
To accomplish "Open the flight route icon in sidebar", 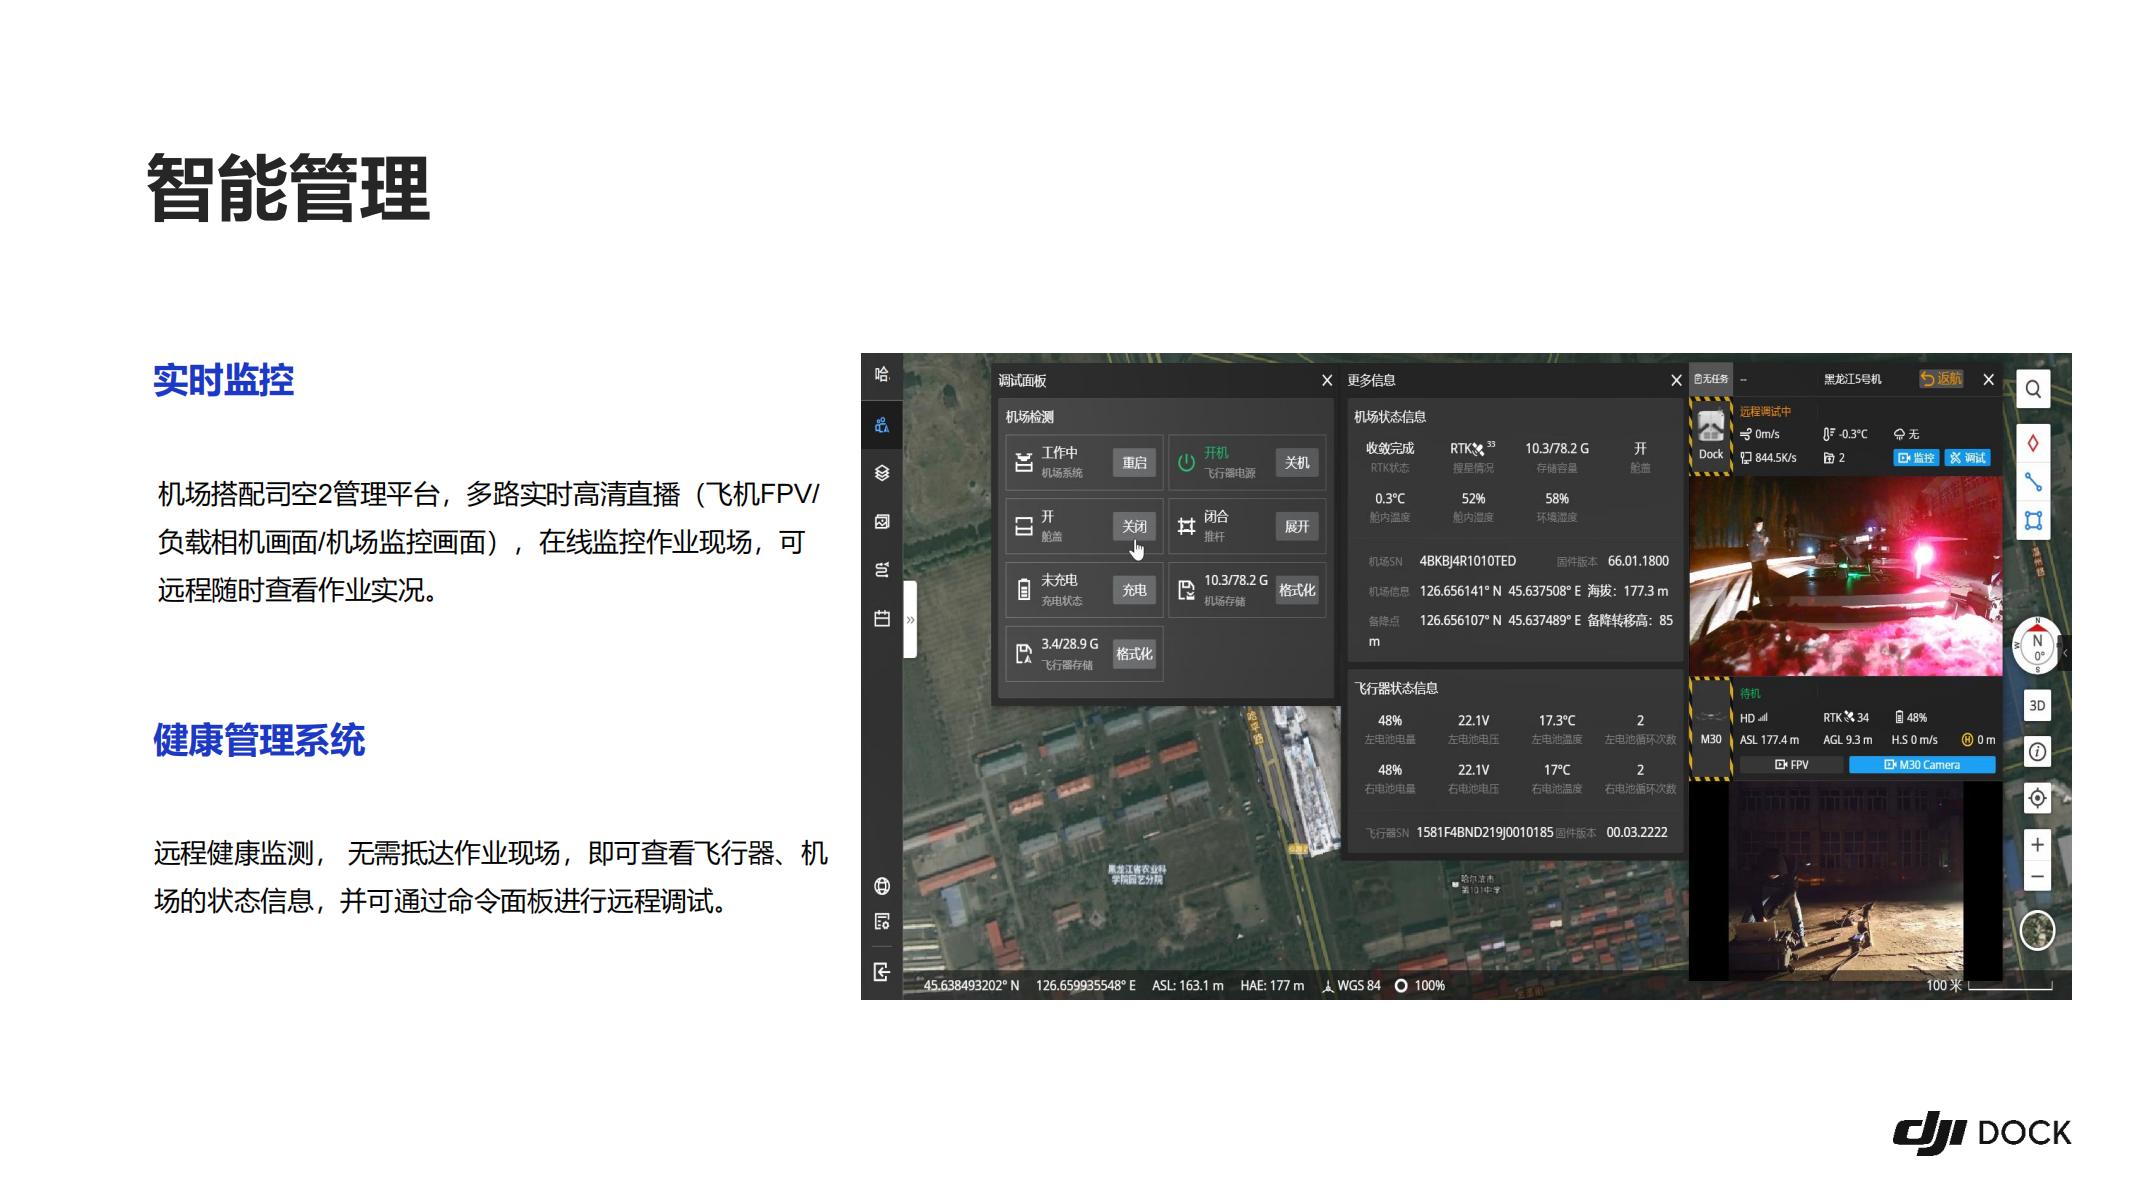I will pos(881,570).
